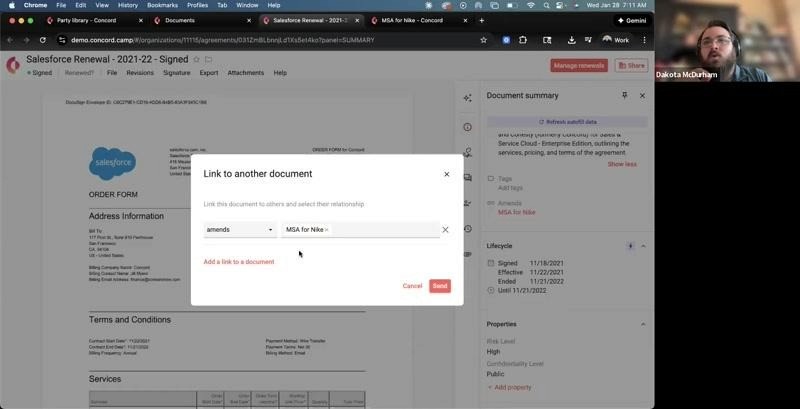Click the Wi-Fi status icon

(531, 5)
